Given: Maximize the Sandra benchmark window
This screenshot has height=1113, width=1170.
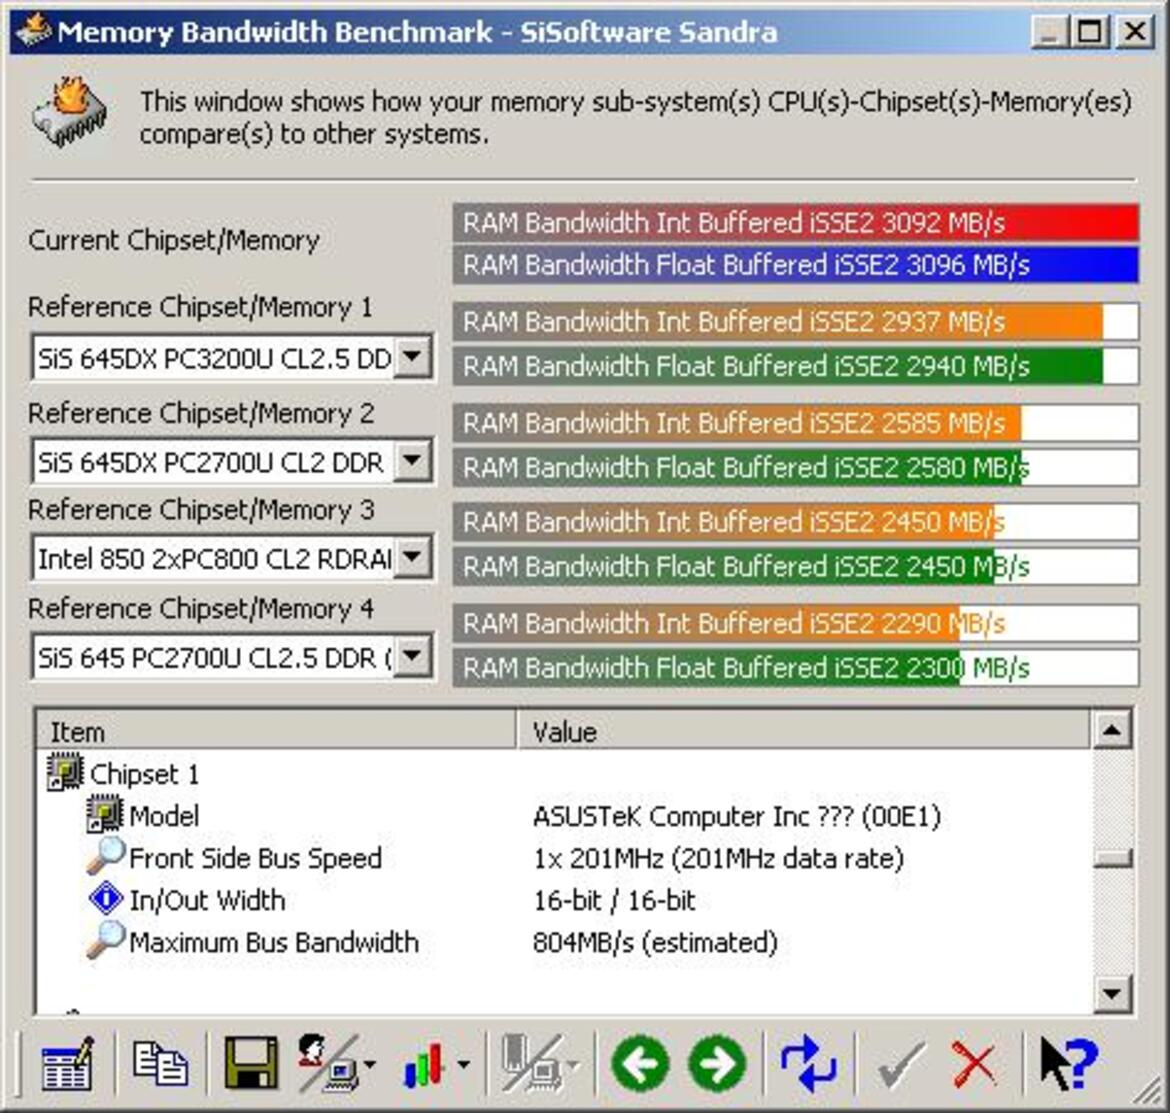Looking at the screenshot, I should (x=1090, y=31).
